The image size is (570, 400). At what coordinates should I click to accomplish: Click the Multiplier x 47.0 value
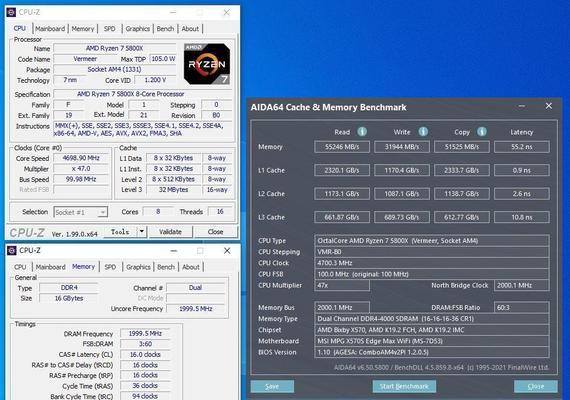pyautogui.click(x=81, y=169)
